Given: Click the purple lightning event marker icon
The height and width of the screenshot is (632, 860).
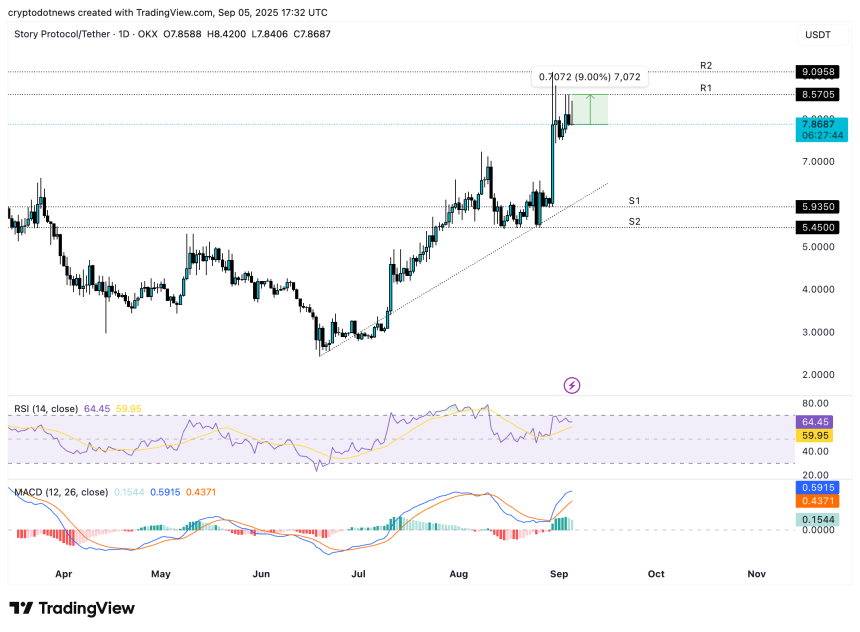Looking at the screenshot, I should click(572, 385).
